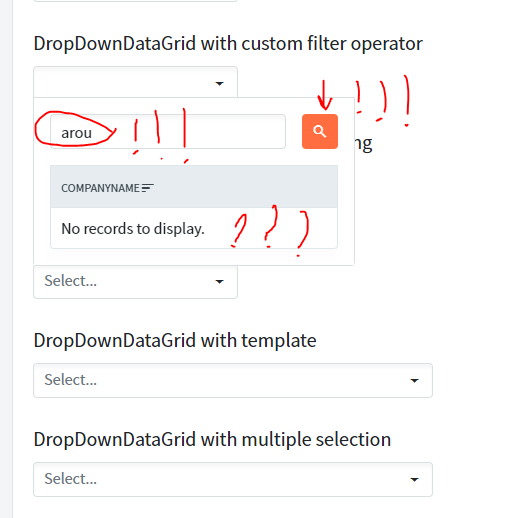This screenshot has width=525, height=518.
Task: Click the COMPANYNAME column header text
Action: pos(100,188)
